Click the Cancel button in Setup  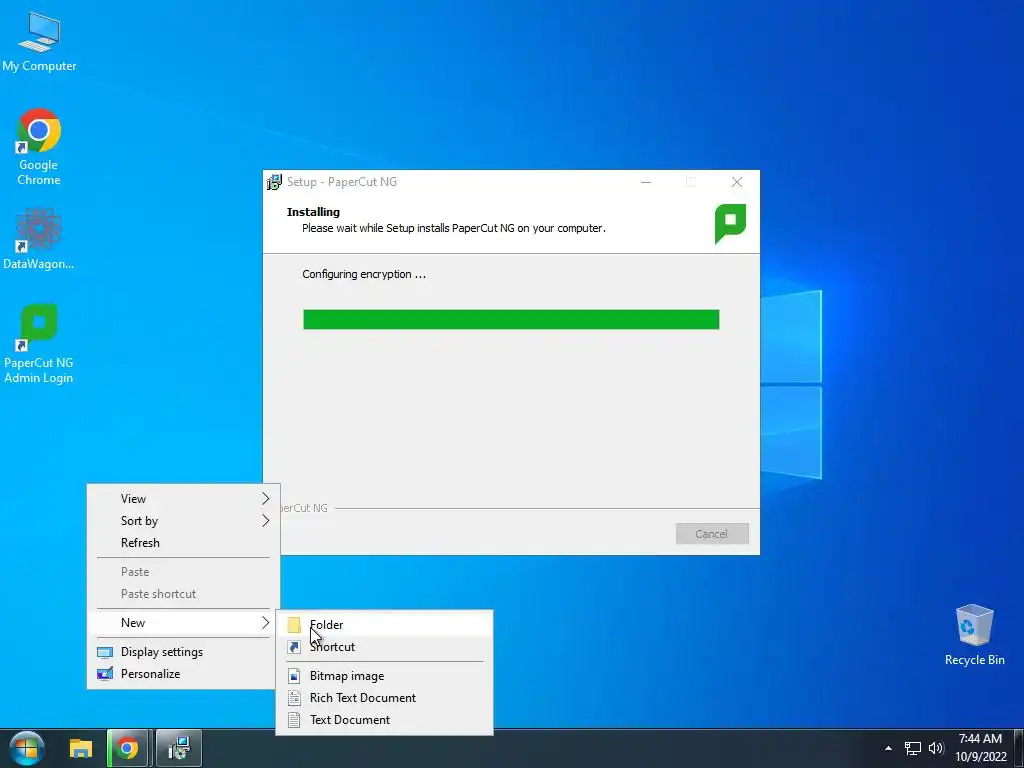tap(712, 534)
